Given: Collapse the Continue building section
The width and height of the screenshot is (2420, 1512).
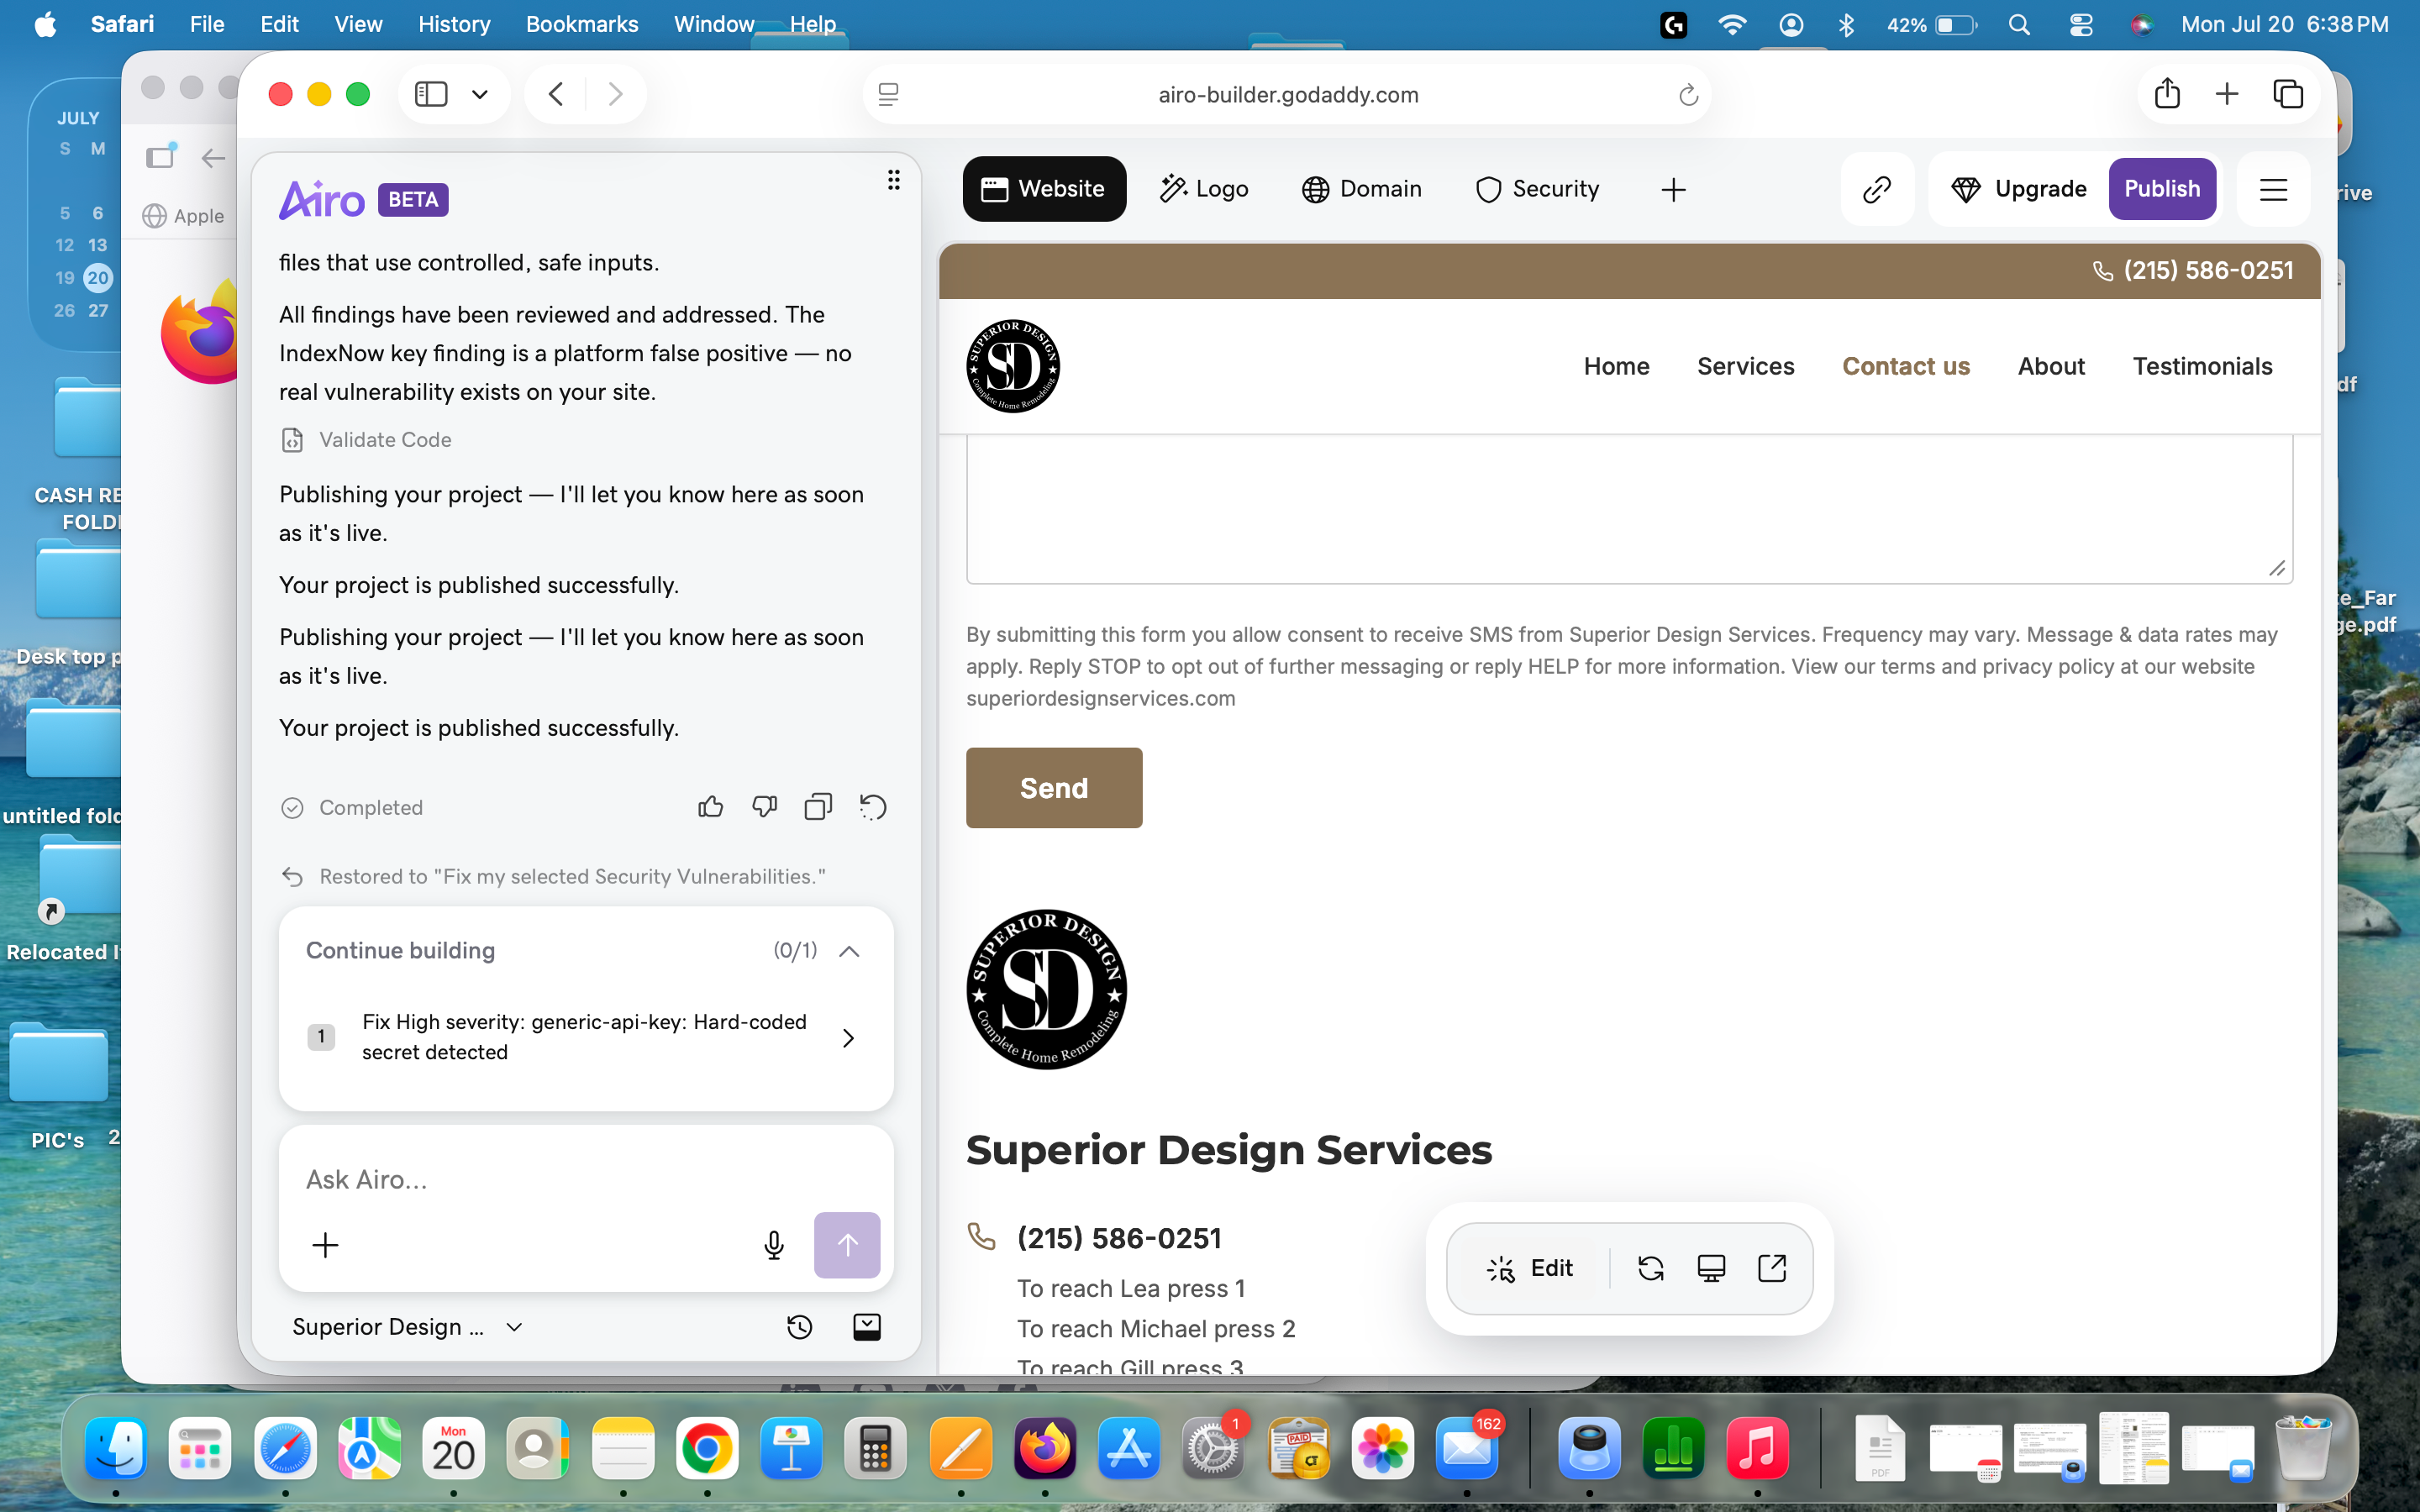Looking at the screenshot, I should pos(849,951).
